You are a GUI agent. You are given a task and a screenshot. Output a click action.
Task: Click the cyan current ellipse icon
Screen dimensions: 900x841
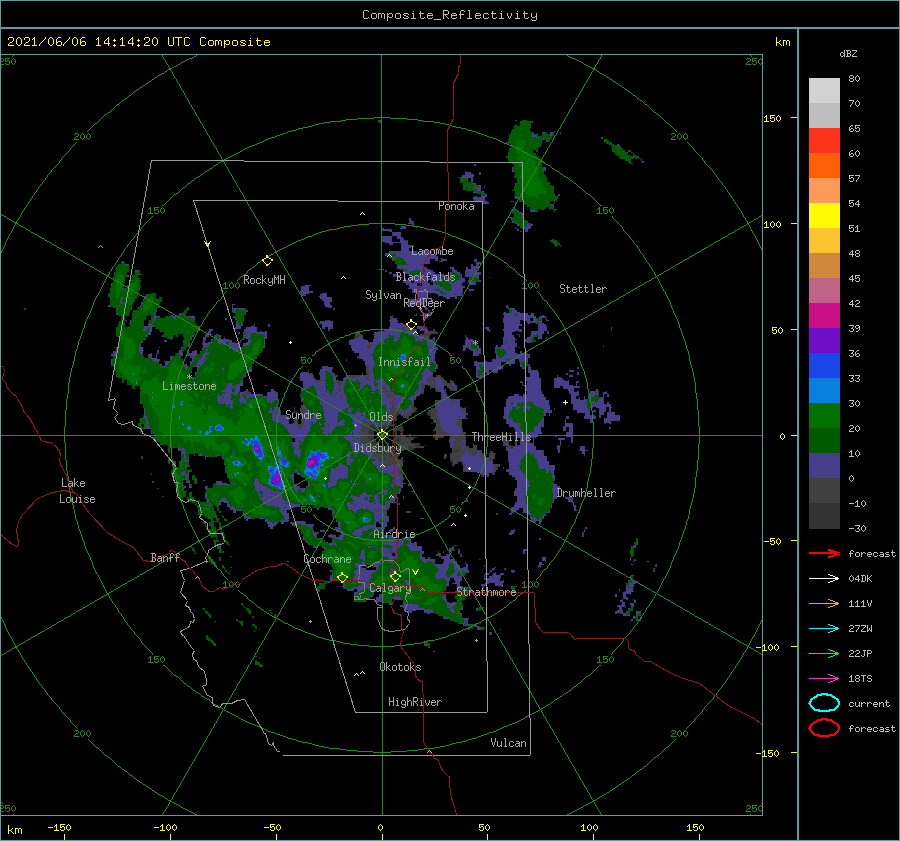pyautogui.click(x=824, y=703)
